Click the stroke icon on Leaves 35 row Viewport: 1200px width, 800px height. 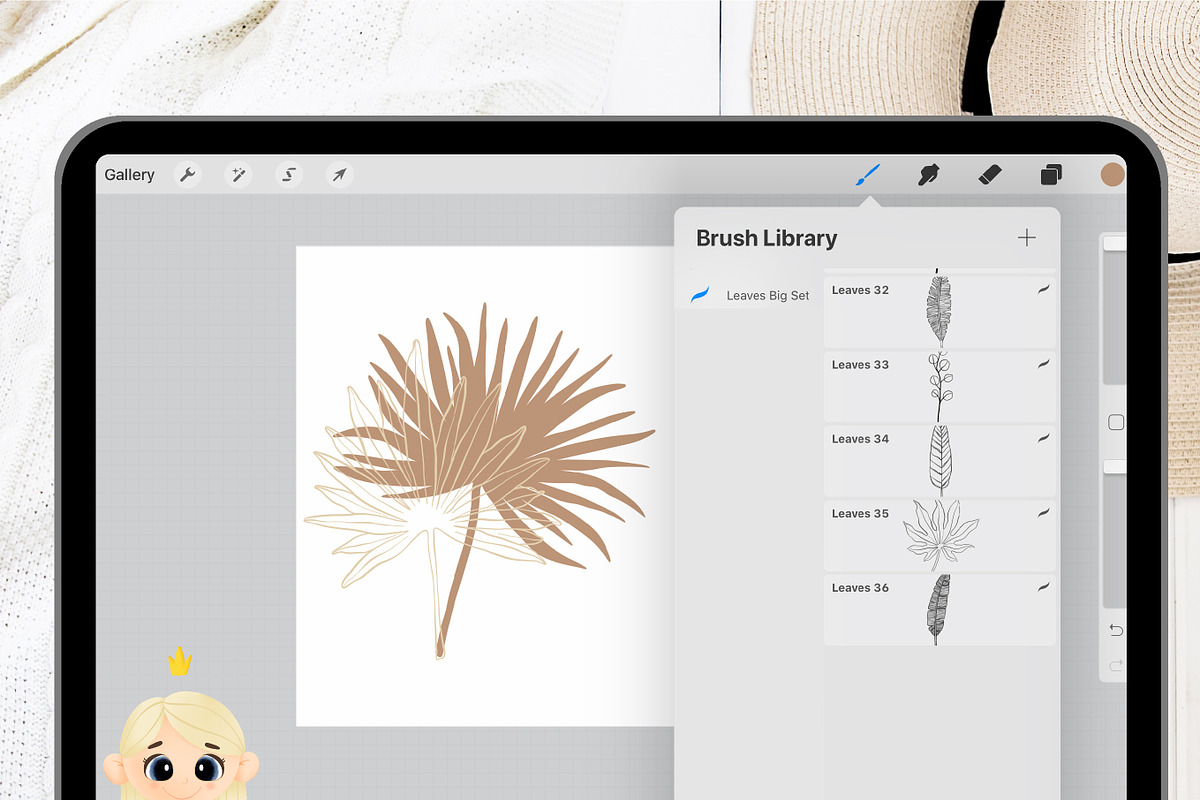click(x=1043, y=513)
